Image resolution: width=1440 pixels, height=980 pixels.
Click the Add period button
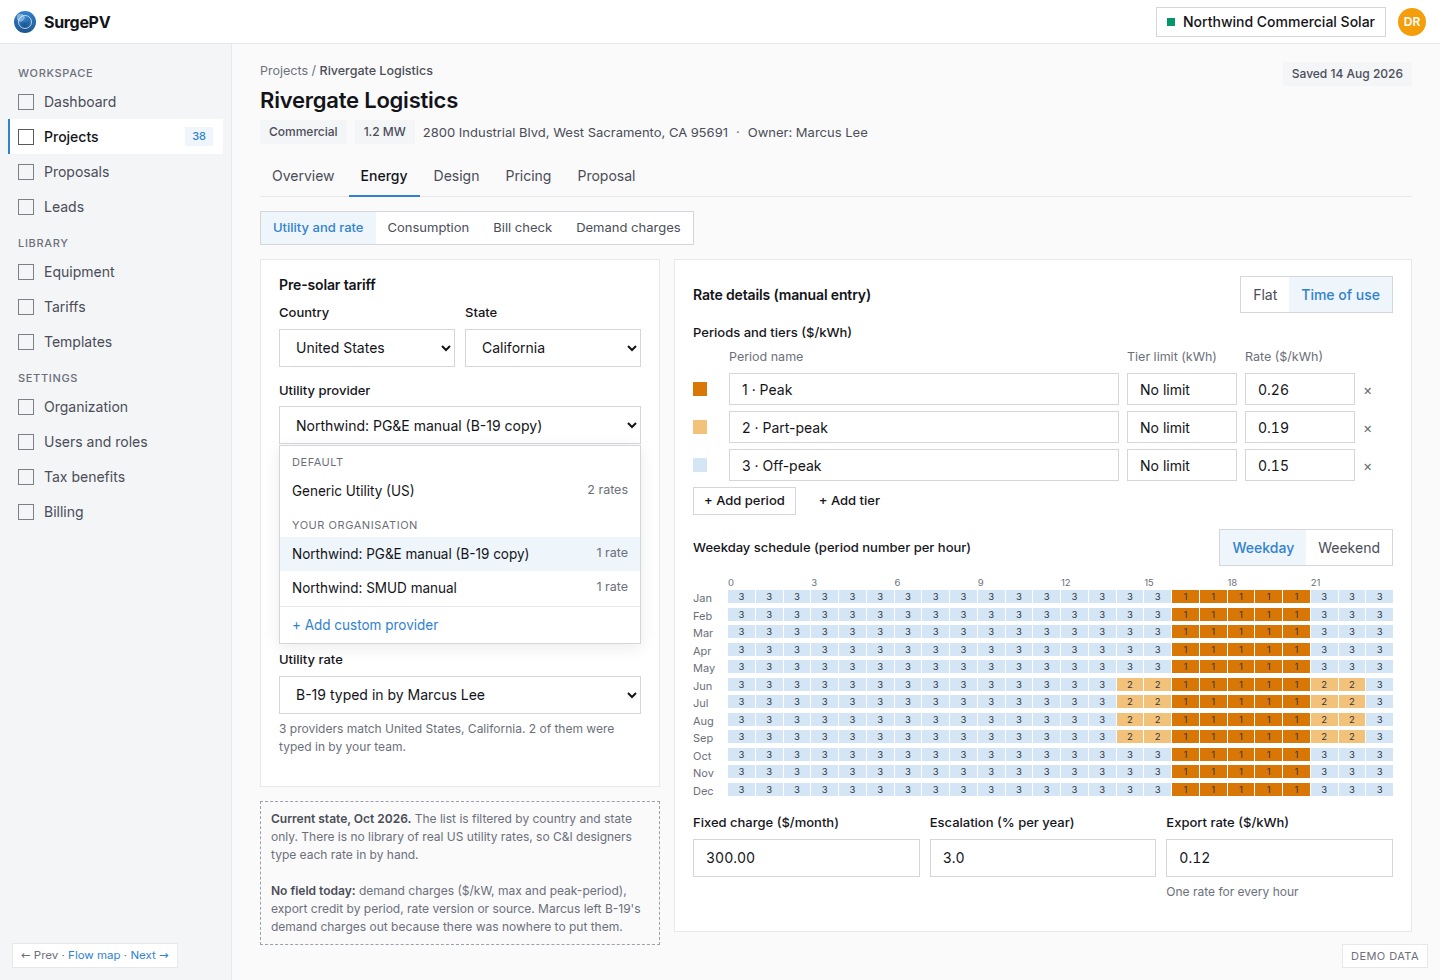click(x=744, y=501)
